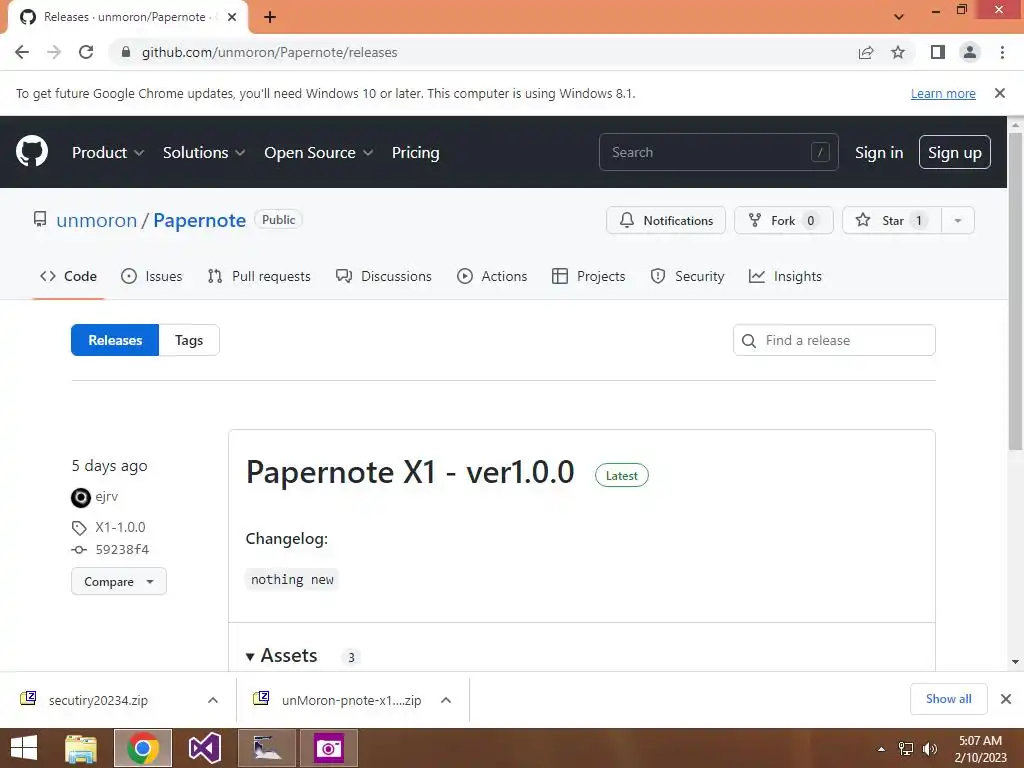Focus the GitHub search field

718,152
